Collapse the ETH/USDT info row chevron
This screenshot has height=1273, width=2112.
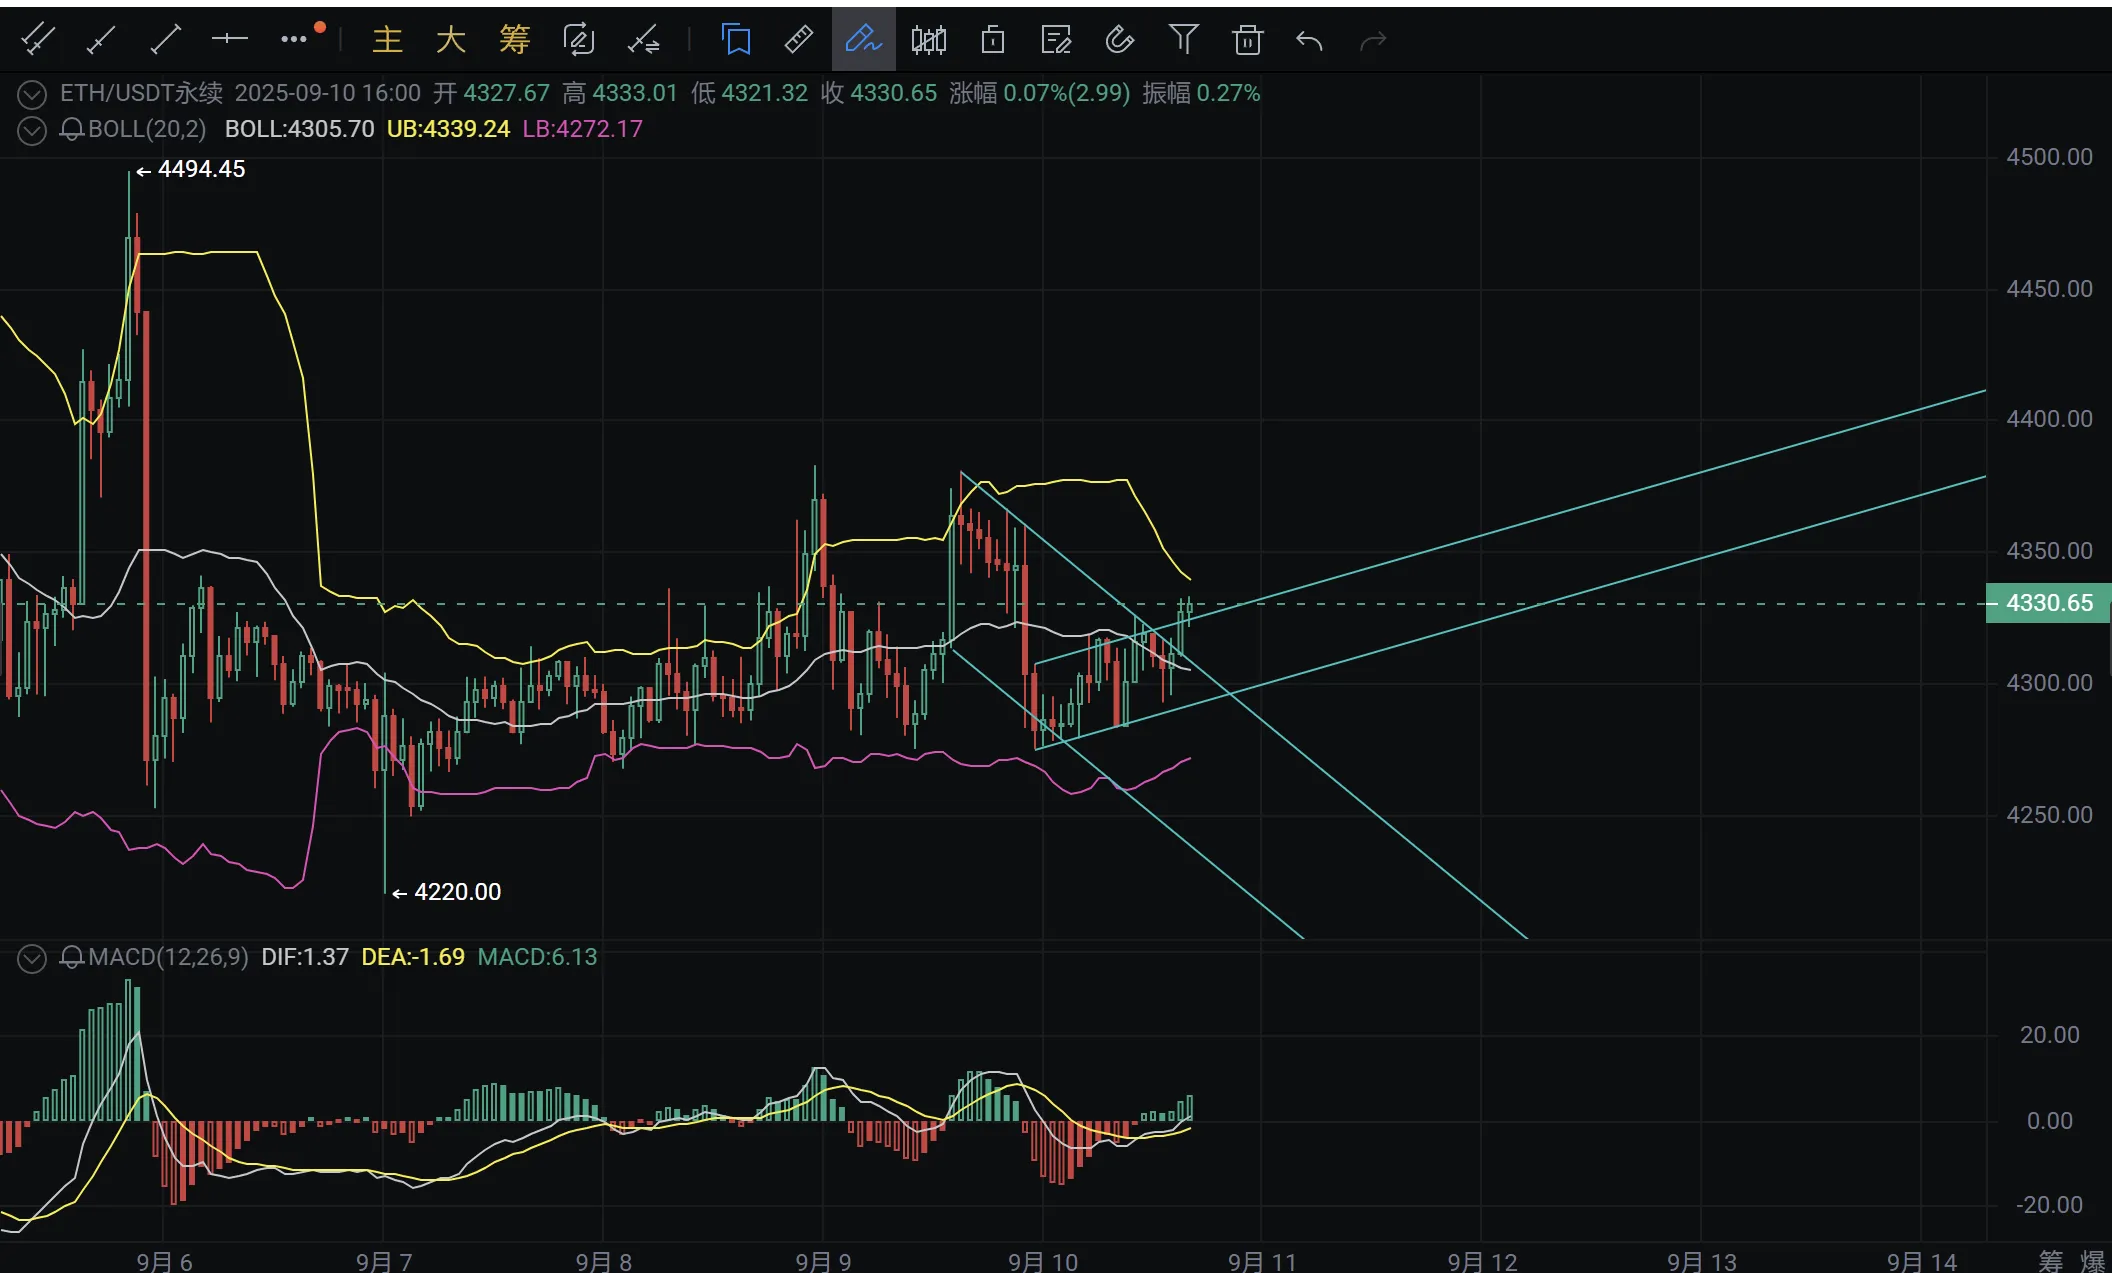[32, 95]
